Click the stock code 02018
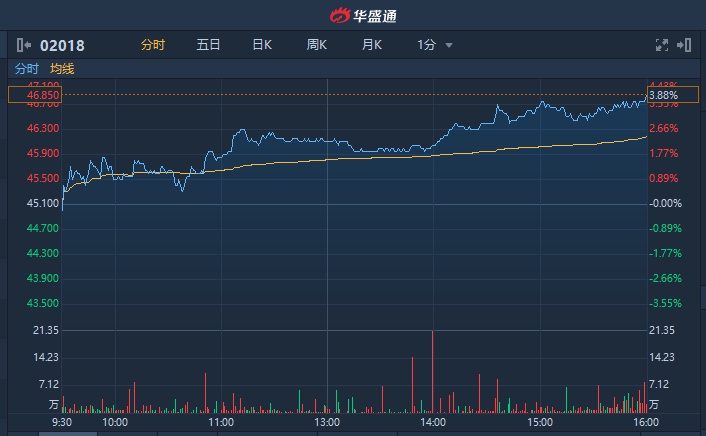The image size is (706, 436). [x=62, y=45]
